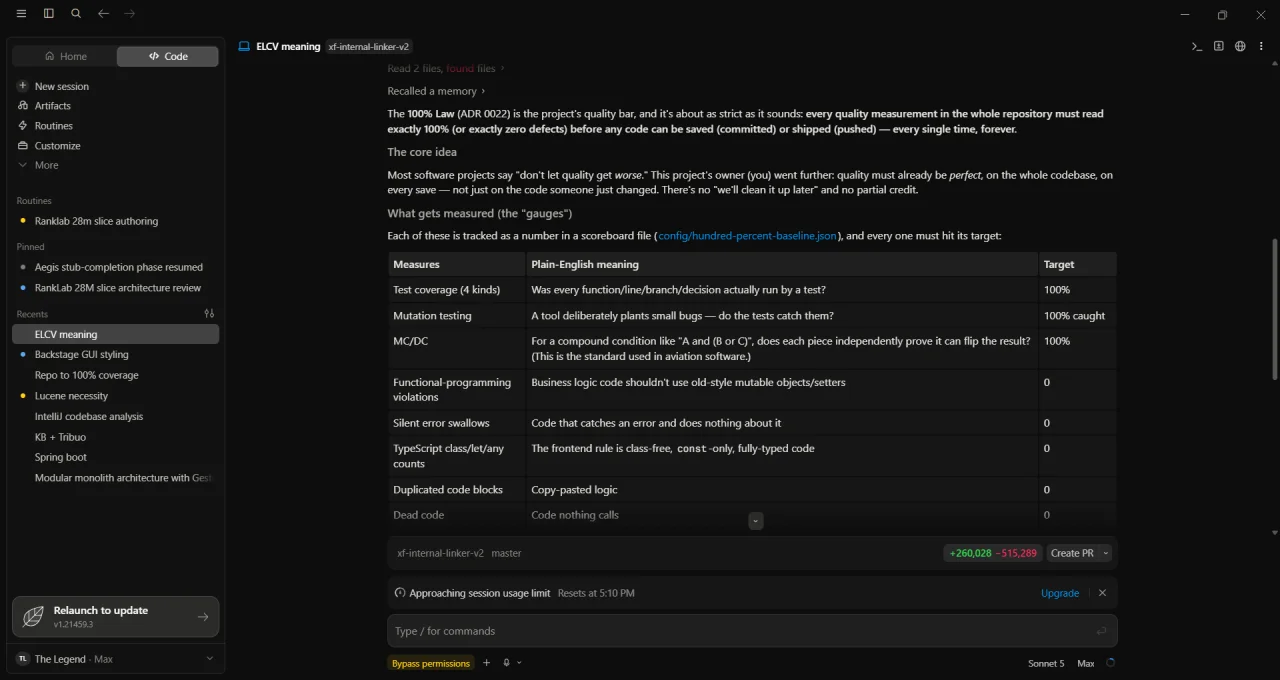Click the 'Mutation testing' table cell

click(x=457, y=316)
